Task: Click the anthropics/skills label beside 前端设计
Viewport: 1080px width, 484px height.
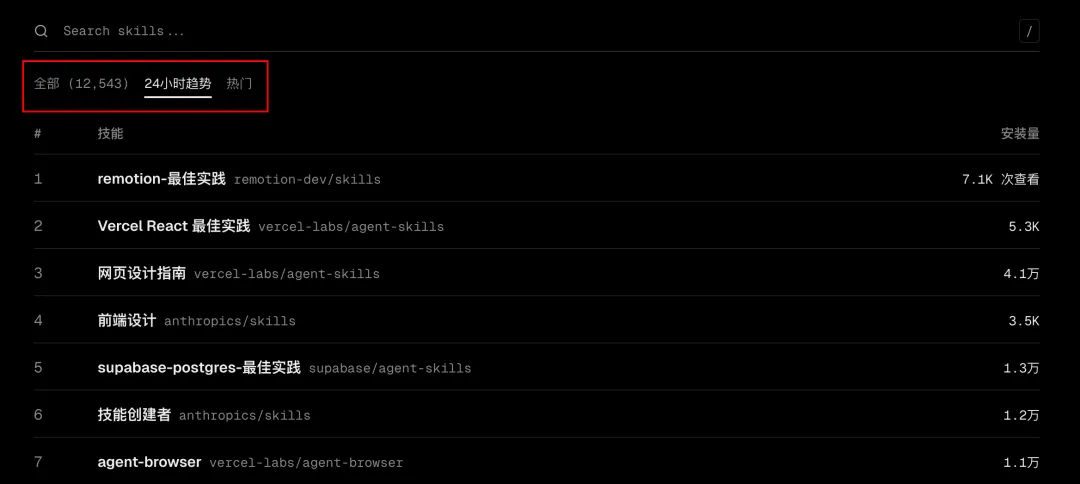Action: pos(229,322)
